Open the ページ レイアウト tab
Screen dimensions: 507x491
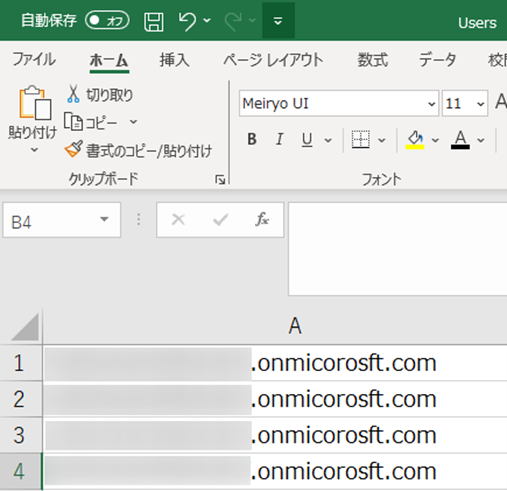click(273, 60)
